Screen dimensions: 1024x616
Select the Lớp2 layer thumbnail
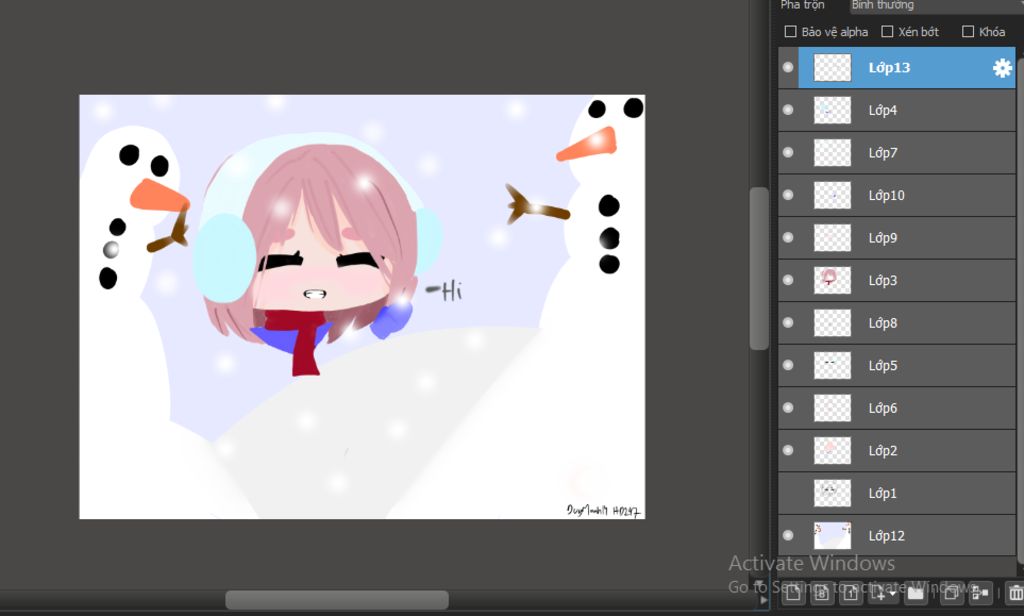[x=833, y=450]
